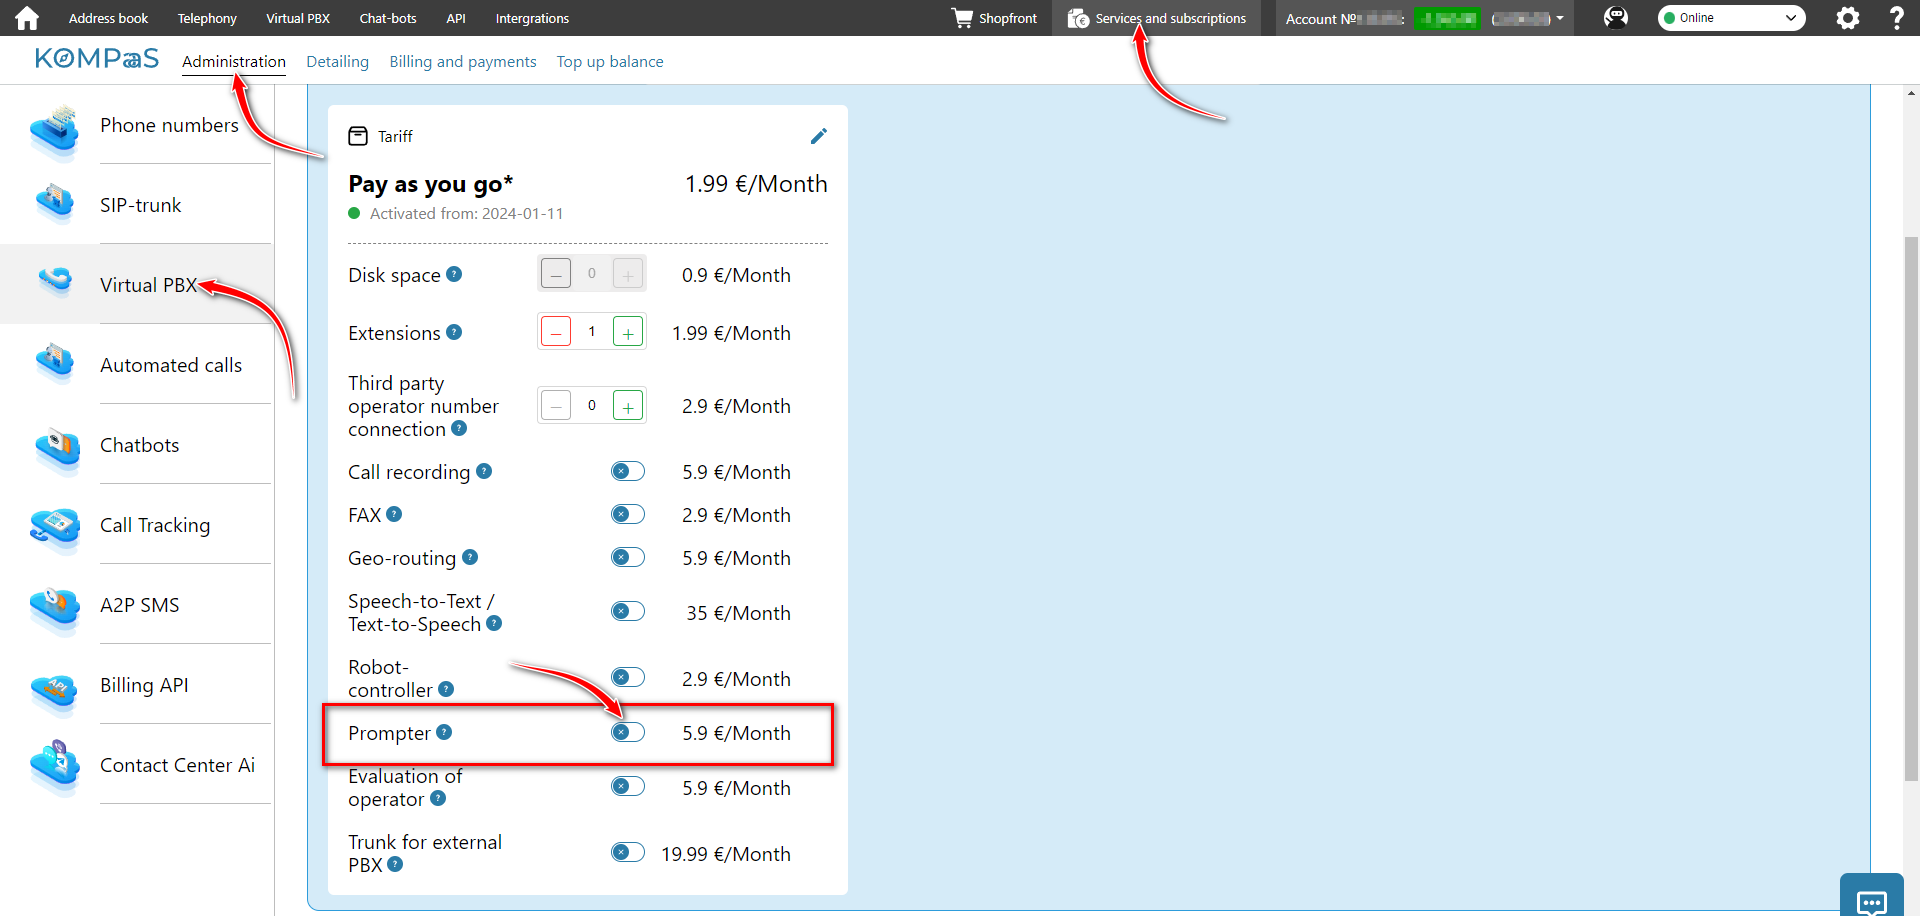Open API menu
This screenshot has height=916, width=1920.
coord(456,18)
